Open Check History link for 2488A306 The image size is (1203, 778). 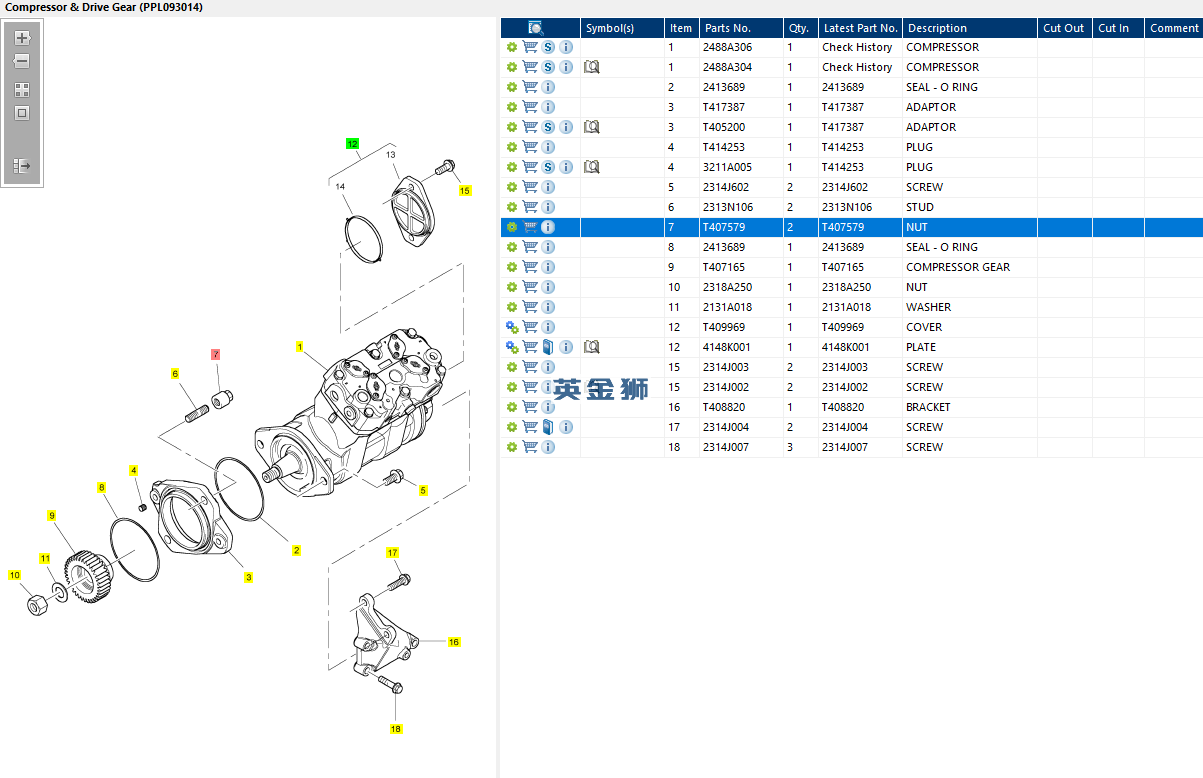(857, 47)
